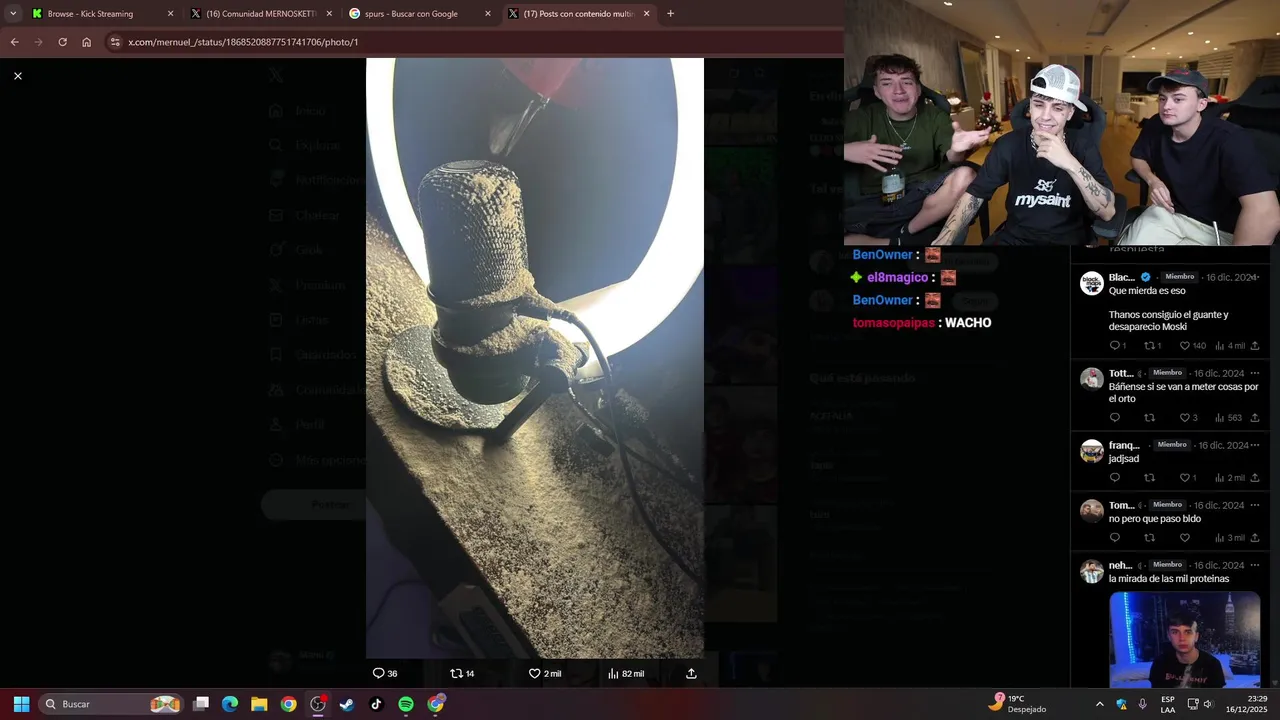Screen dimensions: 1280x720
Task: Share the photo post
Action: tap(691, 674)
